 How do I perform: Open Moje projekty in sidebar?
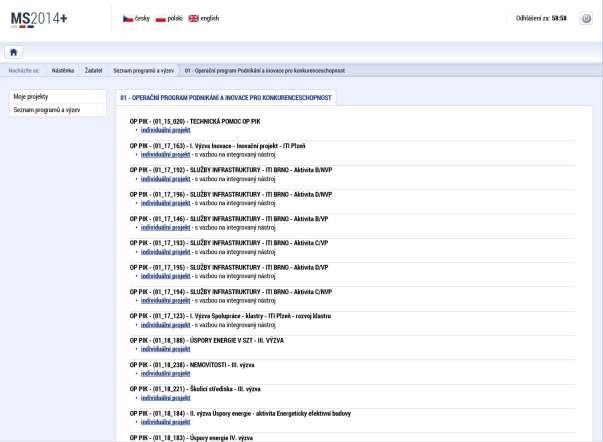click(x=57, y=97)
